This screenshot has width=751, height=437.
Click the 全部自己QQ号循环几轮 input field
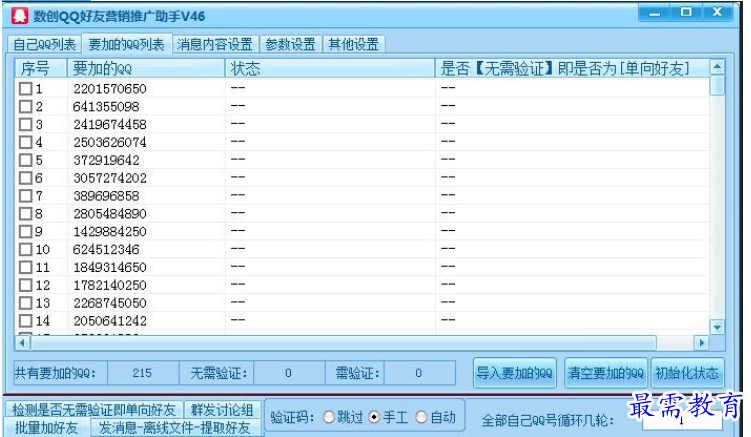[x=682, y=421]
